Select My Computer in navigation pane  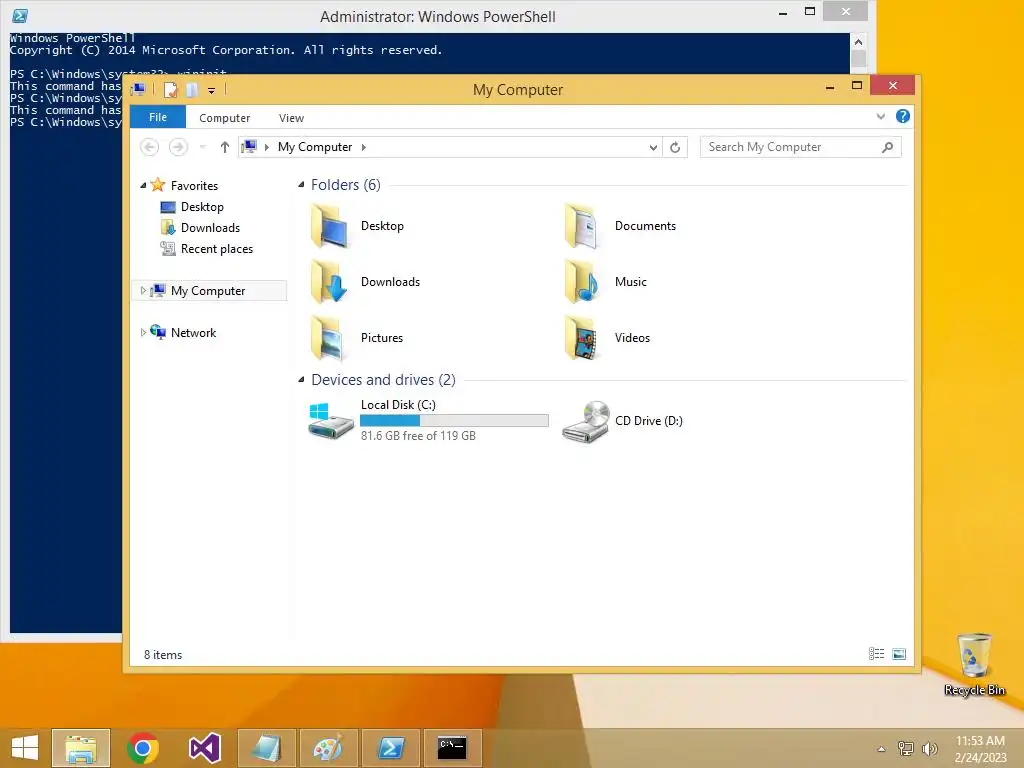point(209,291)
